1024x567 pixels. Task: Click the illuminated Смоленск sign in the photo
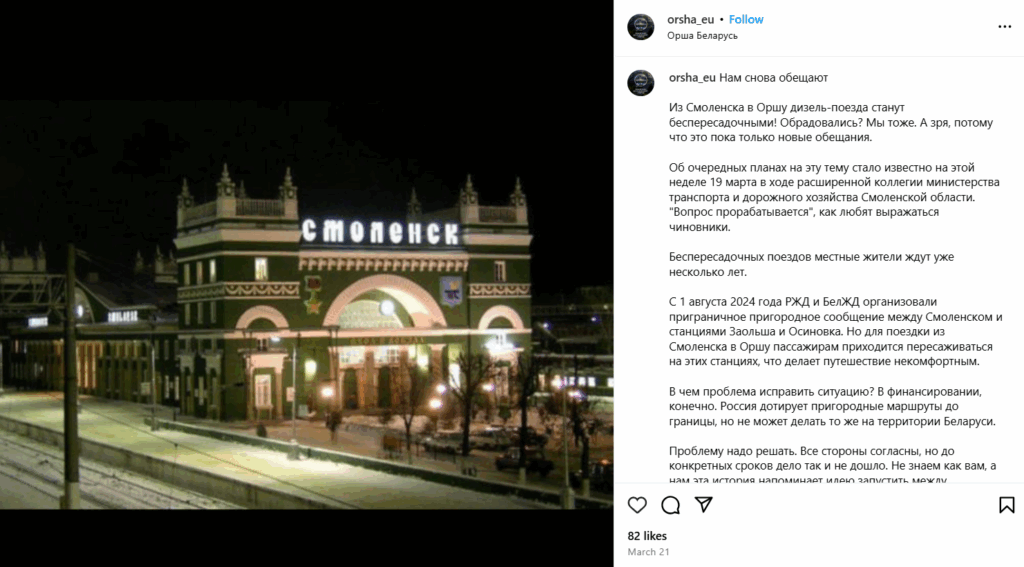click(x=381, y=232)
